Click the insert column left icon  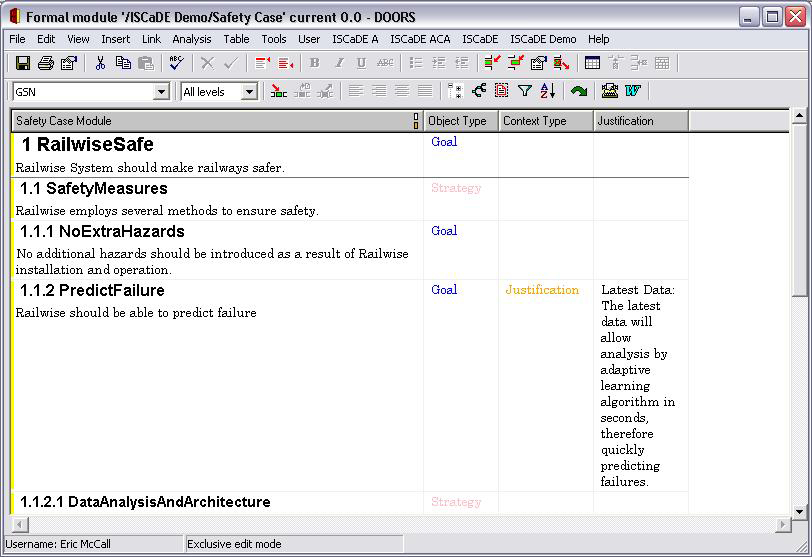click(x=263, y=63)
